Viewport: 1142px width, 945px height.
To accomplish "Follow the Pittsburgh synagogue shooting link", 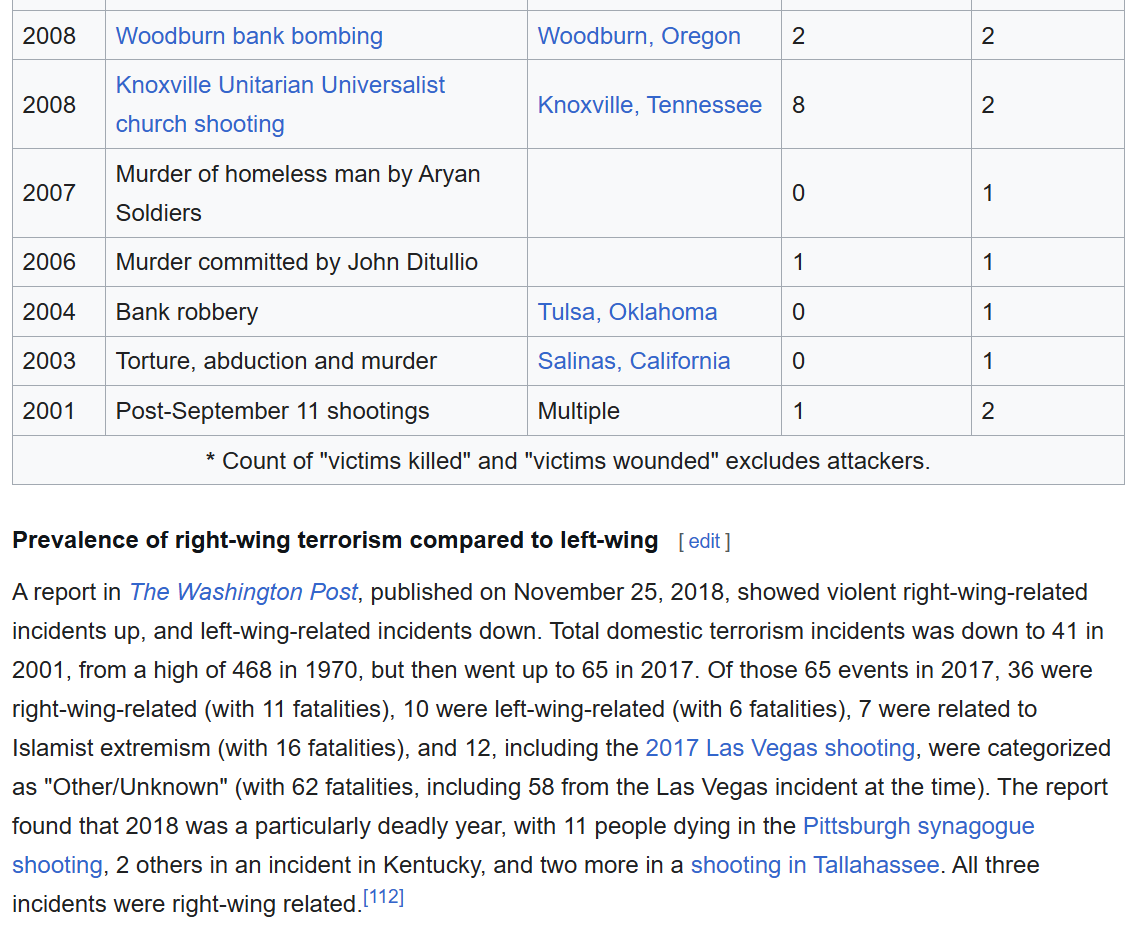I will tap(918, 826).
